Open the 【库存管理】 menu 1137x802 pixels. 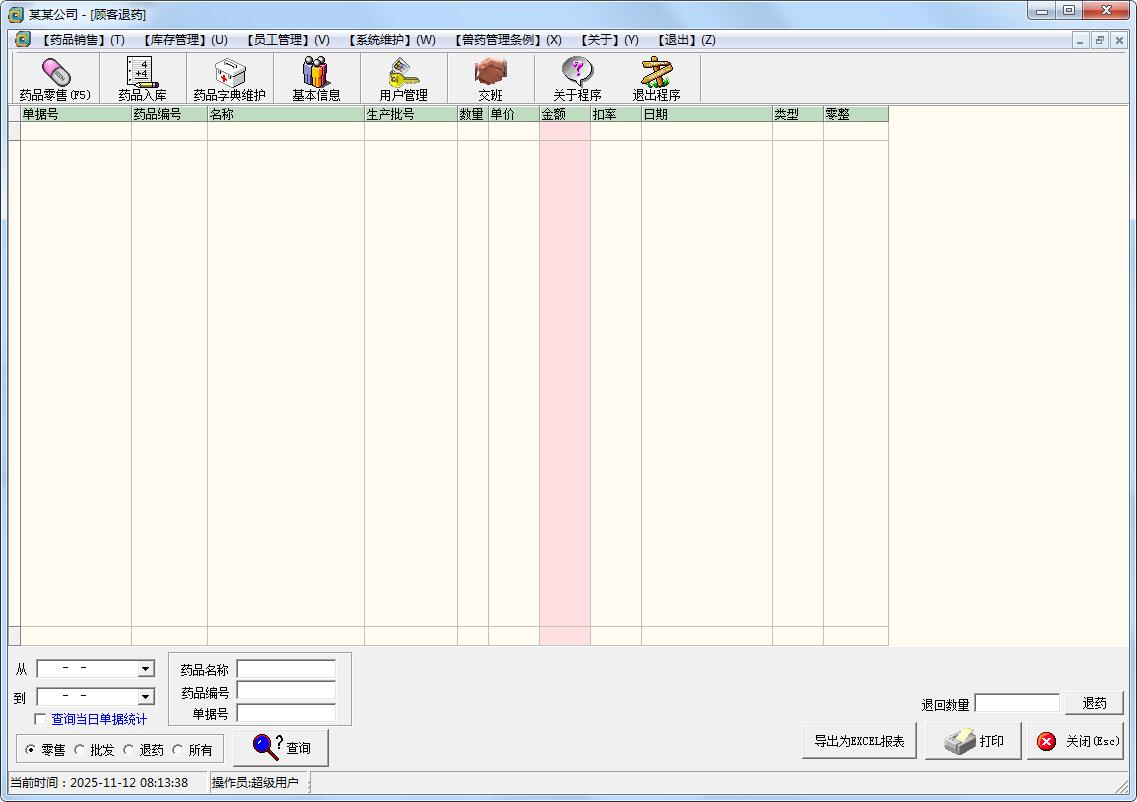(x=184, y=40)
